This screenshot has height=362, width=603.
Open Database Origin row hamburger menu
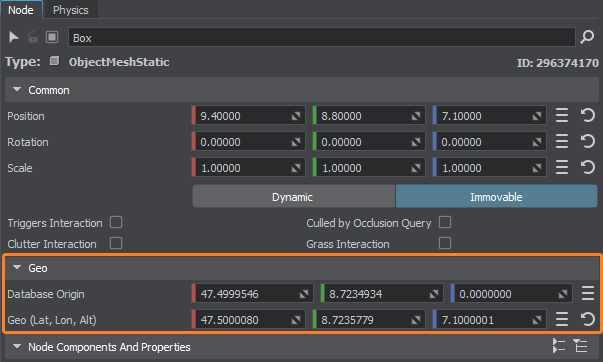pyautogui.click(x=588, y=294)
